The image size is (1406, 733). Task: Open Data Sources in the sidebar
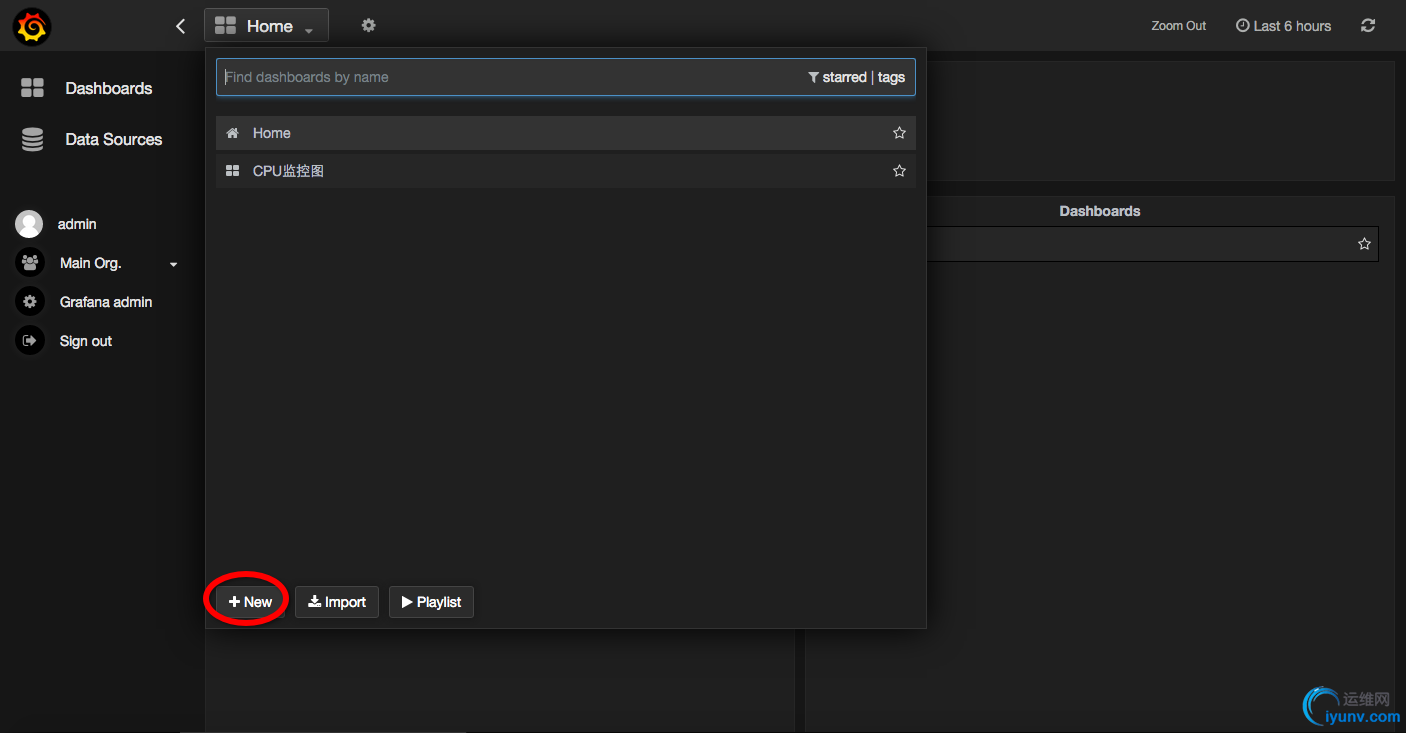pyautogui.click(x=92, y=139)
